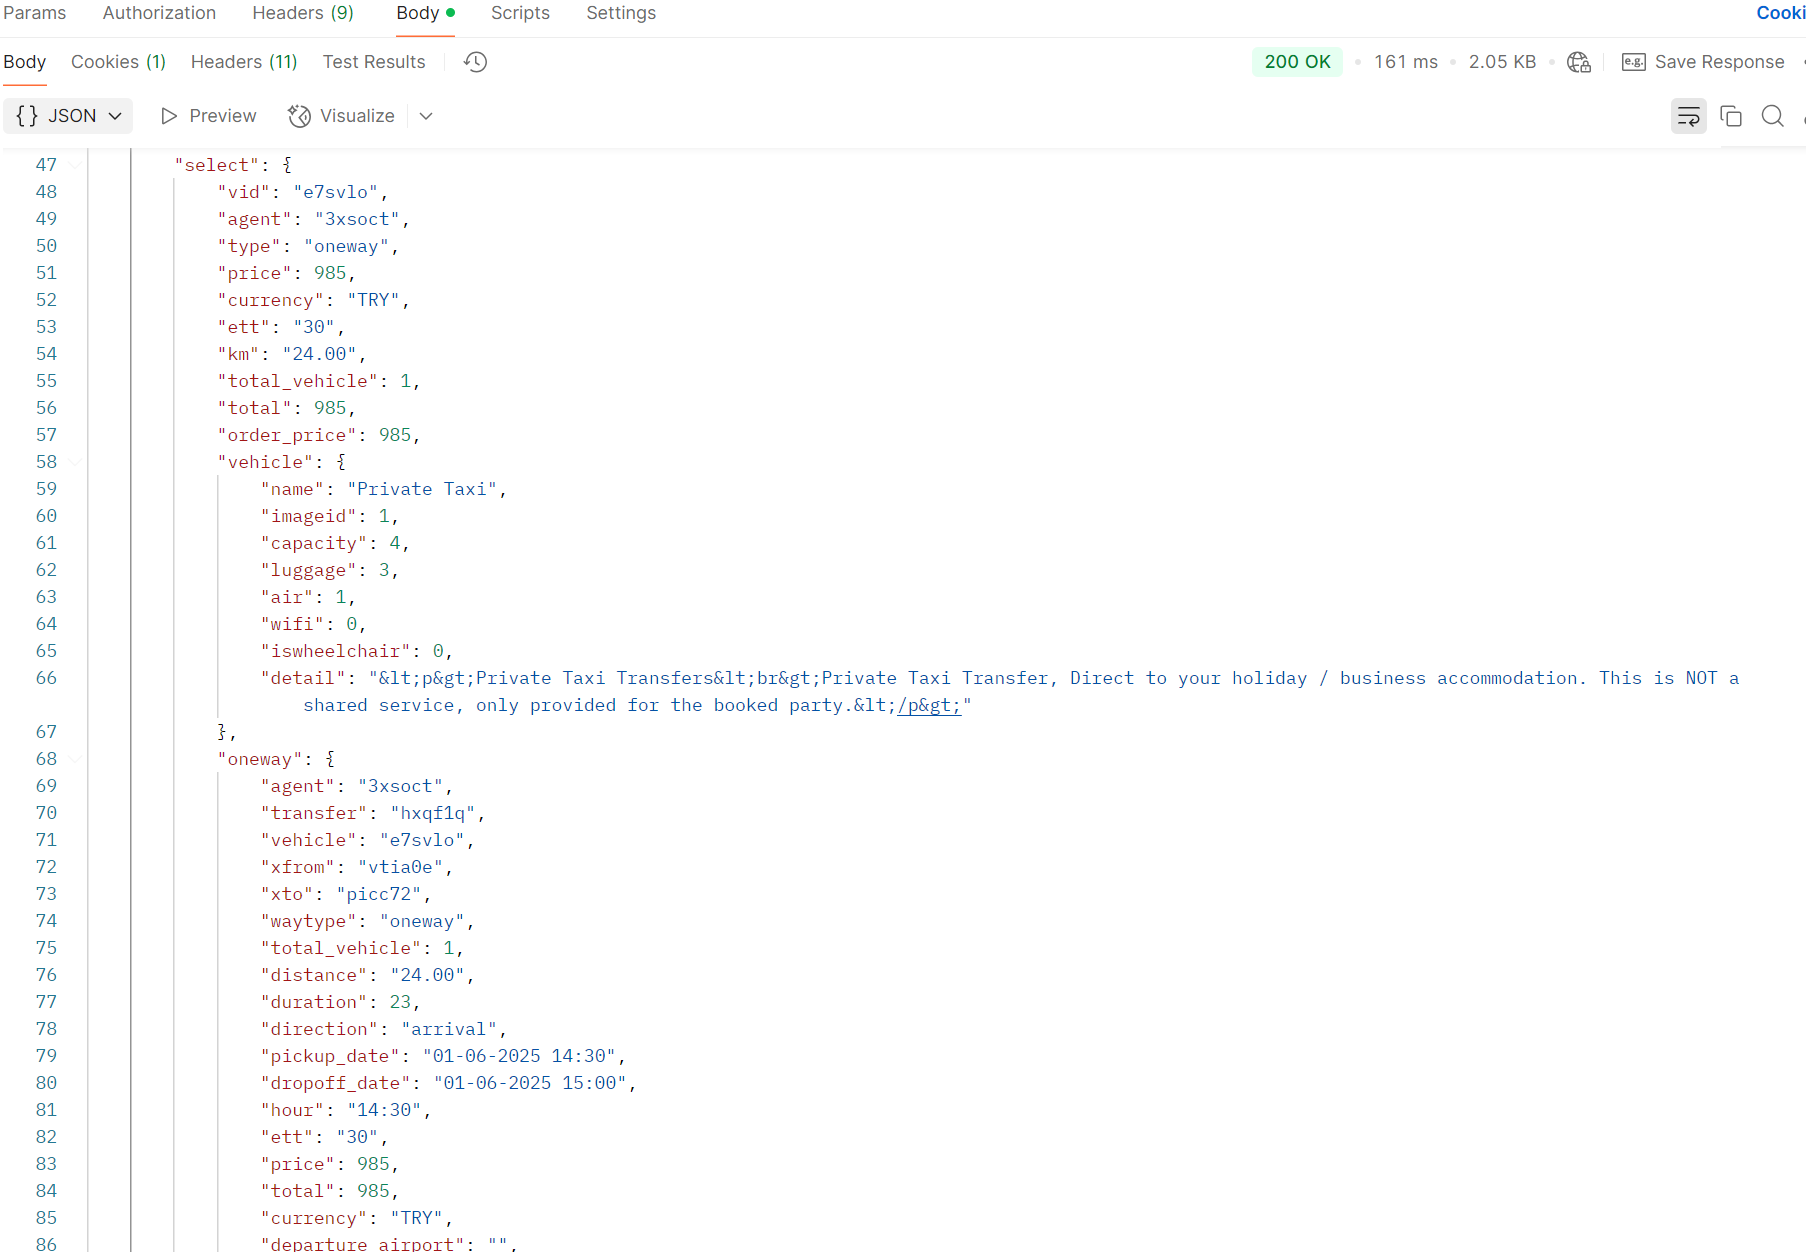The width and height of the screenshot is (1806, 1252).
Task: Switch to request Headers (9) tab
Action: pos(302,13)
